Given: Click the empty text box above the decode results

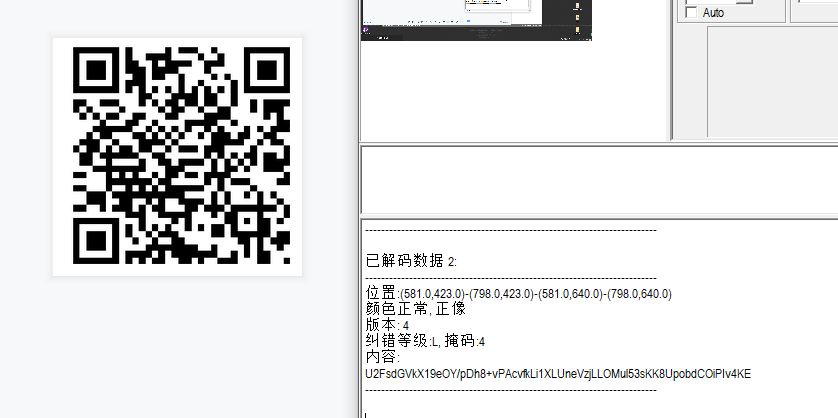Looking at the screenshot, I should (x=600, y=180).
